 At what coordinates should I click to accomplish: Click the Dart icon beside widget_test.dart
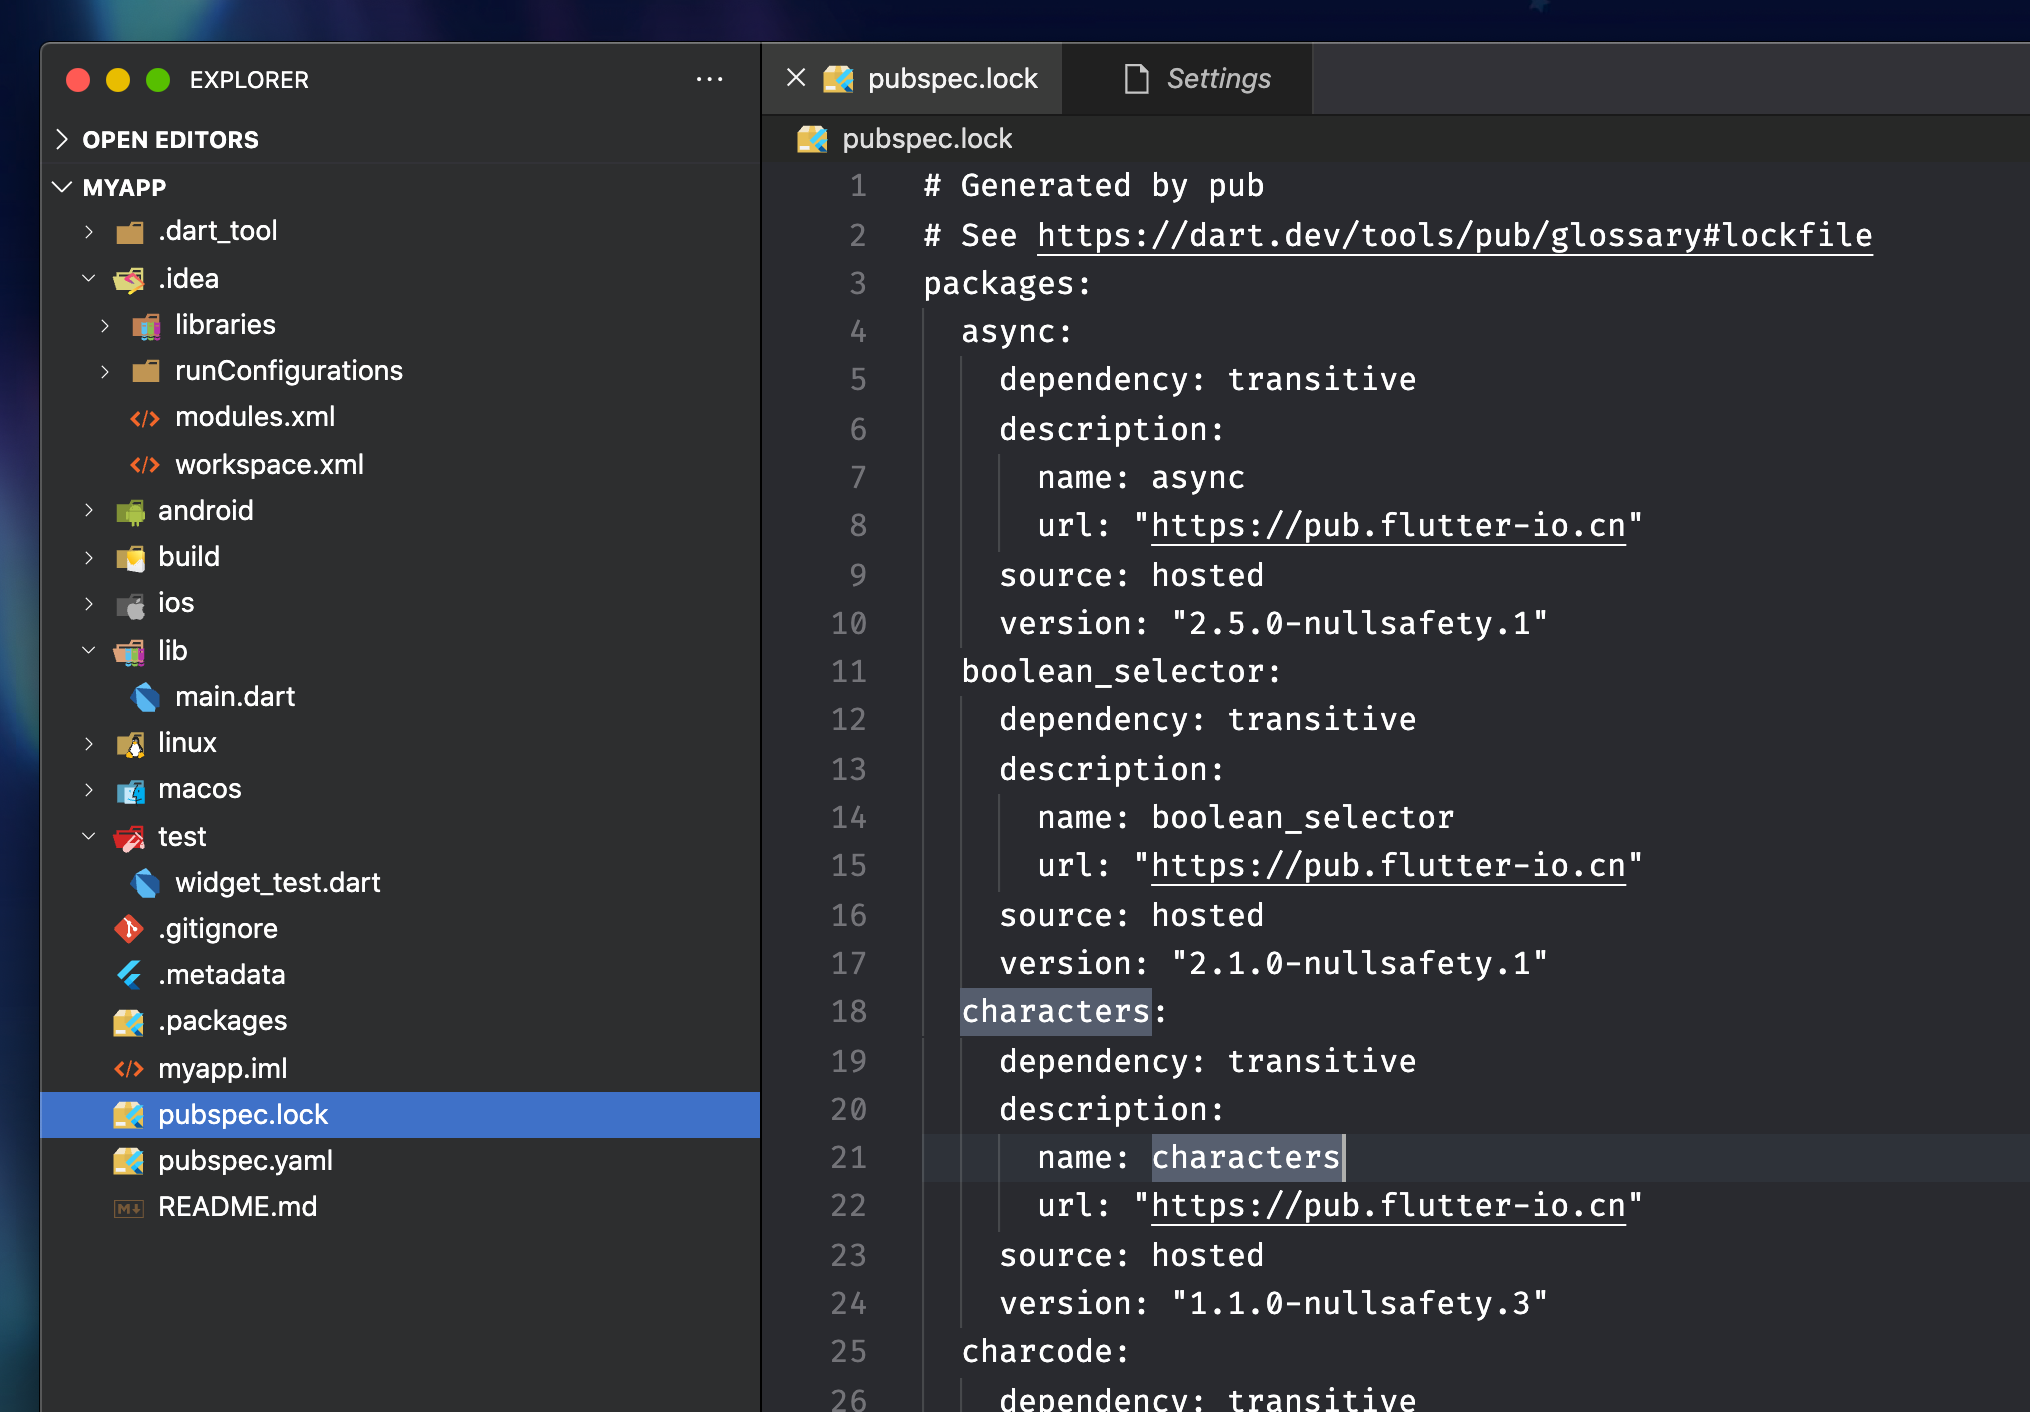145,882
